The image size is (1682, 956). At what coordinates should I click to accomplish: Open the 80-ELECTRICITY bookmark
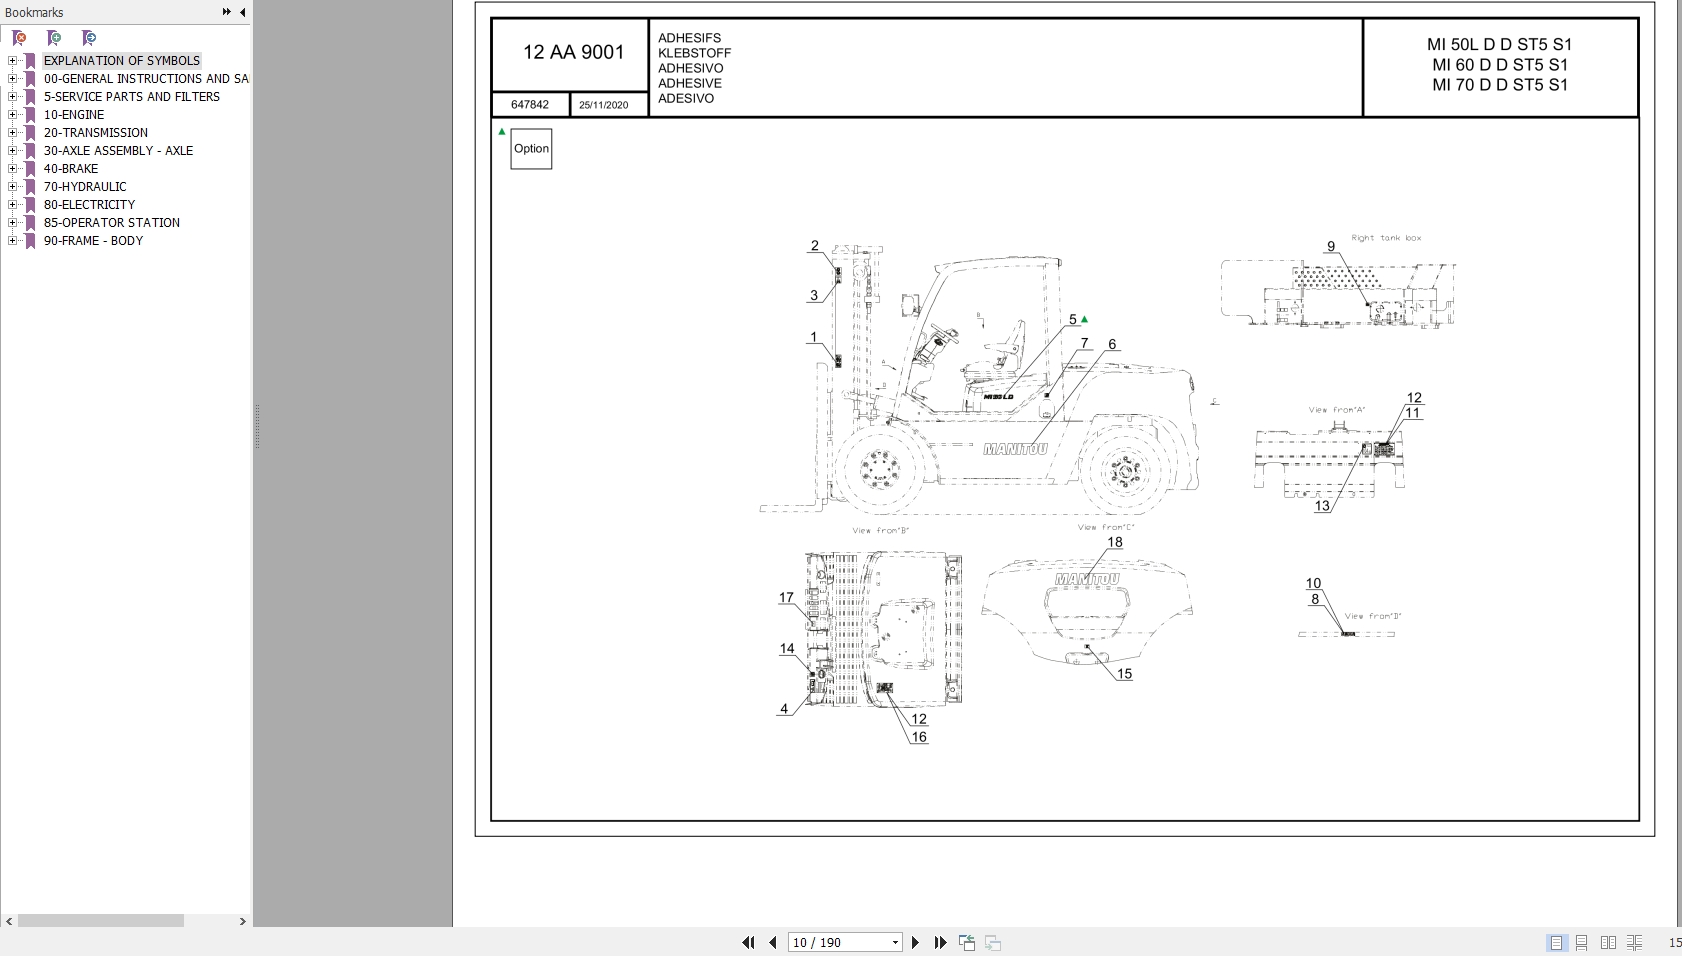click(x=89, y=205)
